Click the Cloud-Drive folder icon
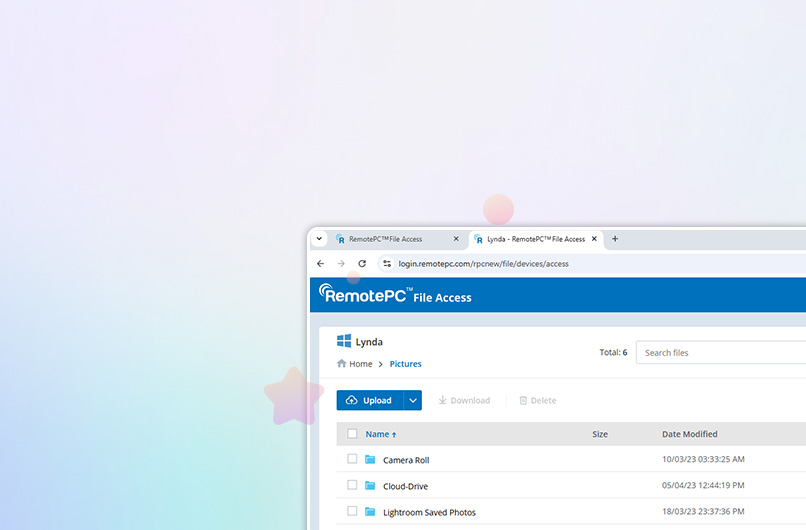Viewport: 806px width, 530px height. pos(370,485)
